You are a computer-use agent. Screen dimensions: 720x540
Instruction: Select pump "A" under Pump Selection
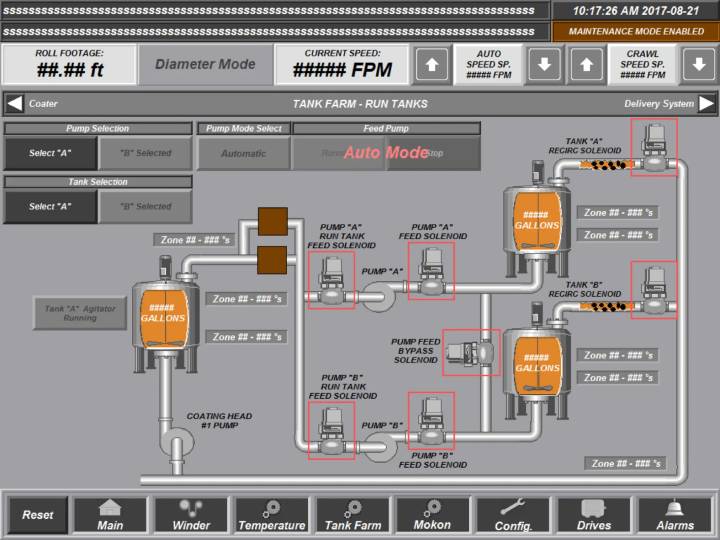(x=50, y=153)
